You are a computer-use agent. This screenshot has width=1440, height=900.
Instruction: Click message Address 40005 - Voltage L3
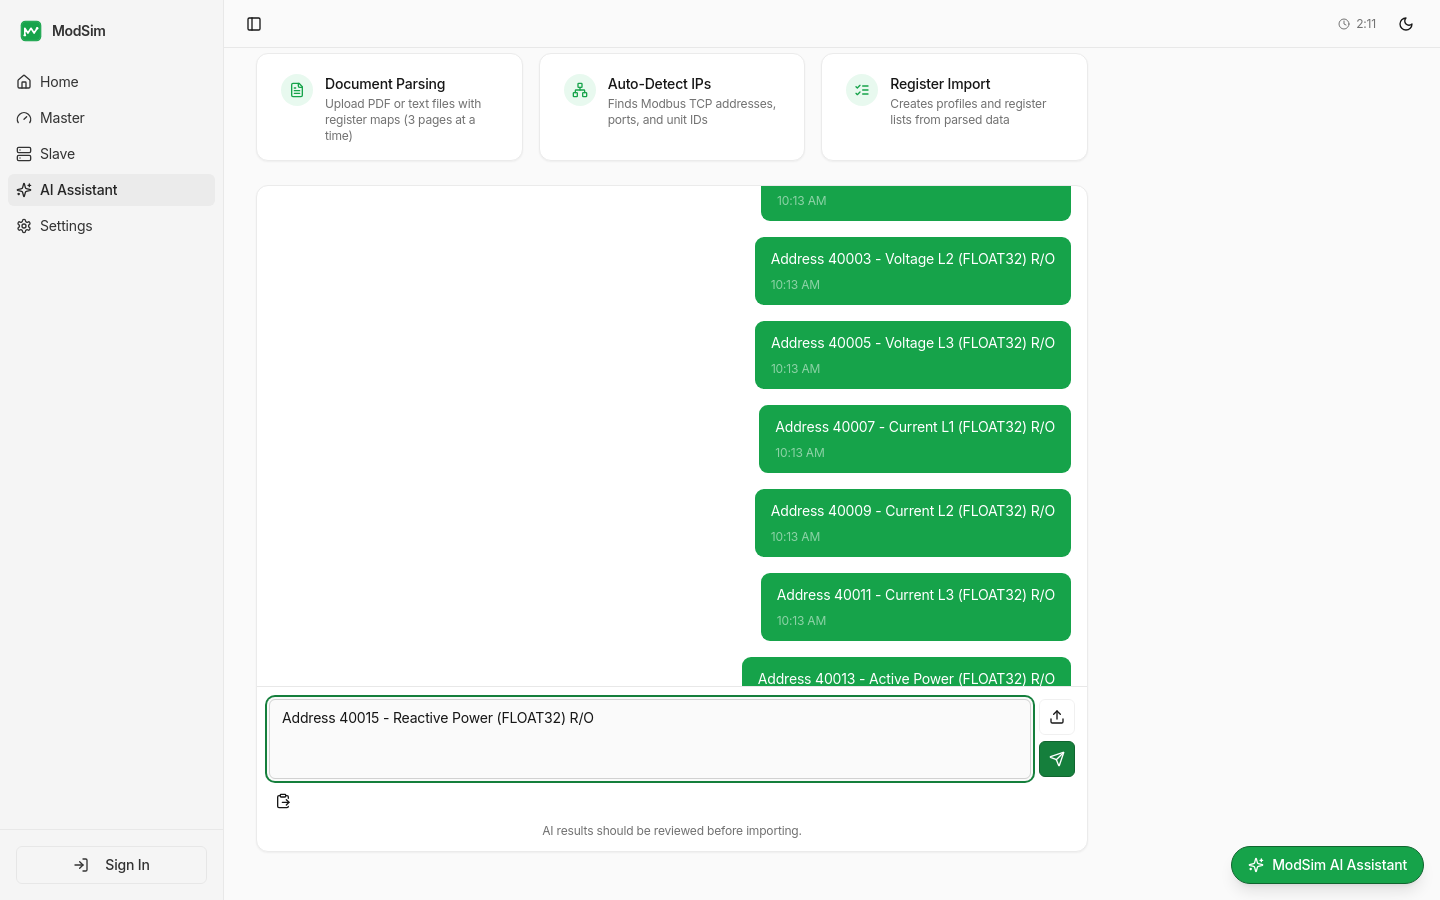tap(913, 355)
